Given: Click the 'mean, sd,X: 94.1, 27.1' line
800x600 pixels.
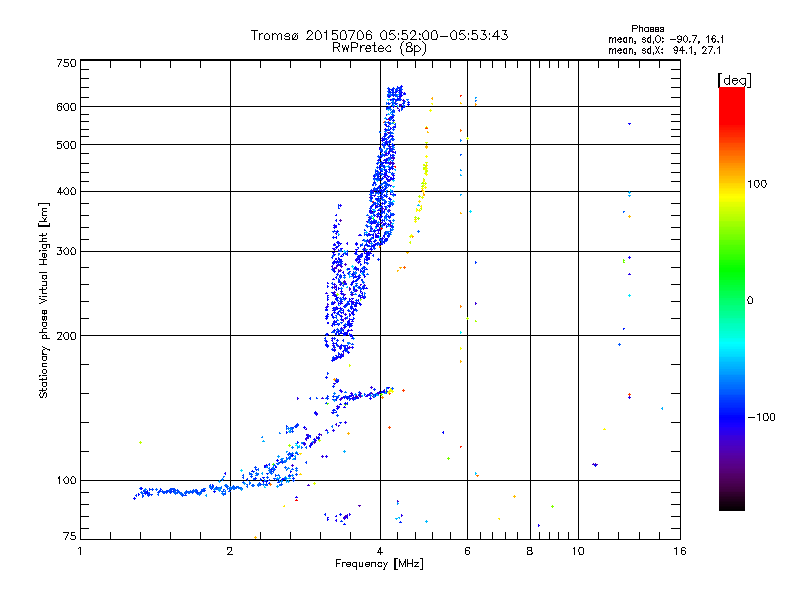Looking at the screenshot, I should tap(664, 51).
